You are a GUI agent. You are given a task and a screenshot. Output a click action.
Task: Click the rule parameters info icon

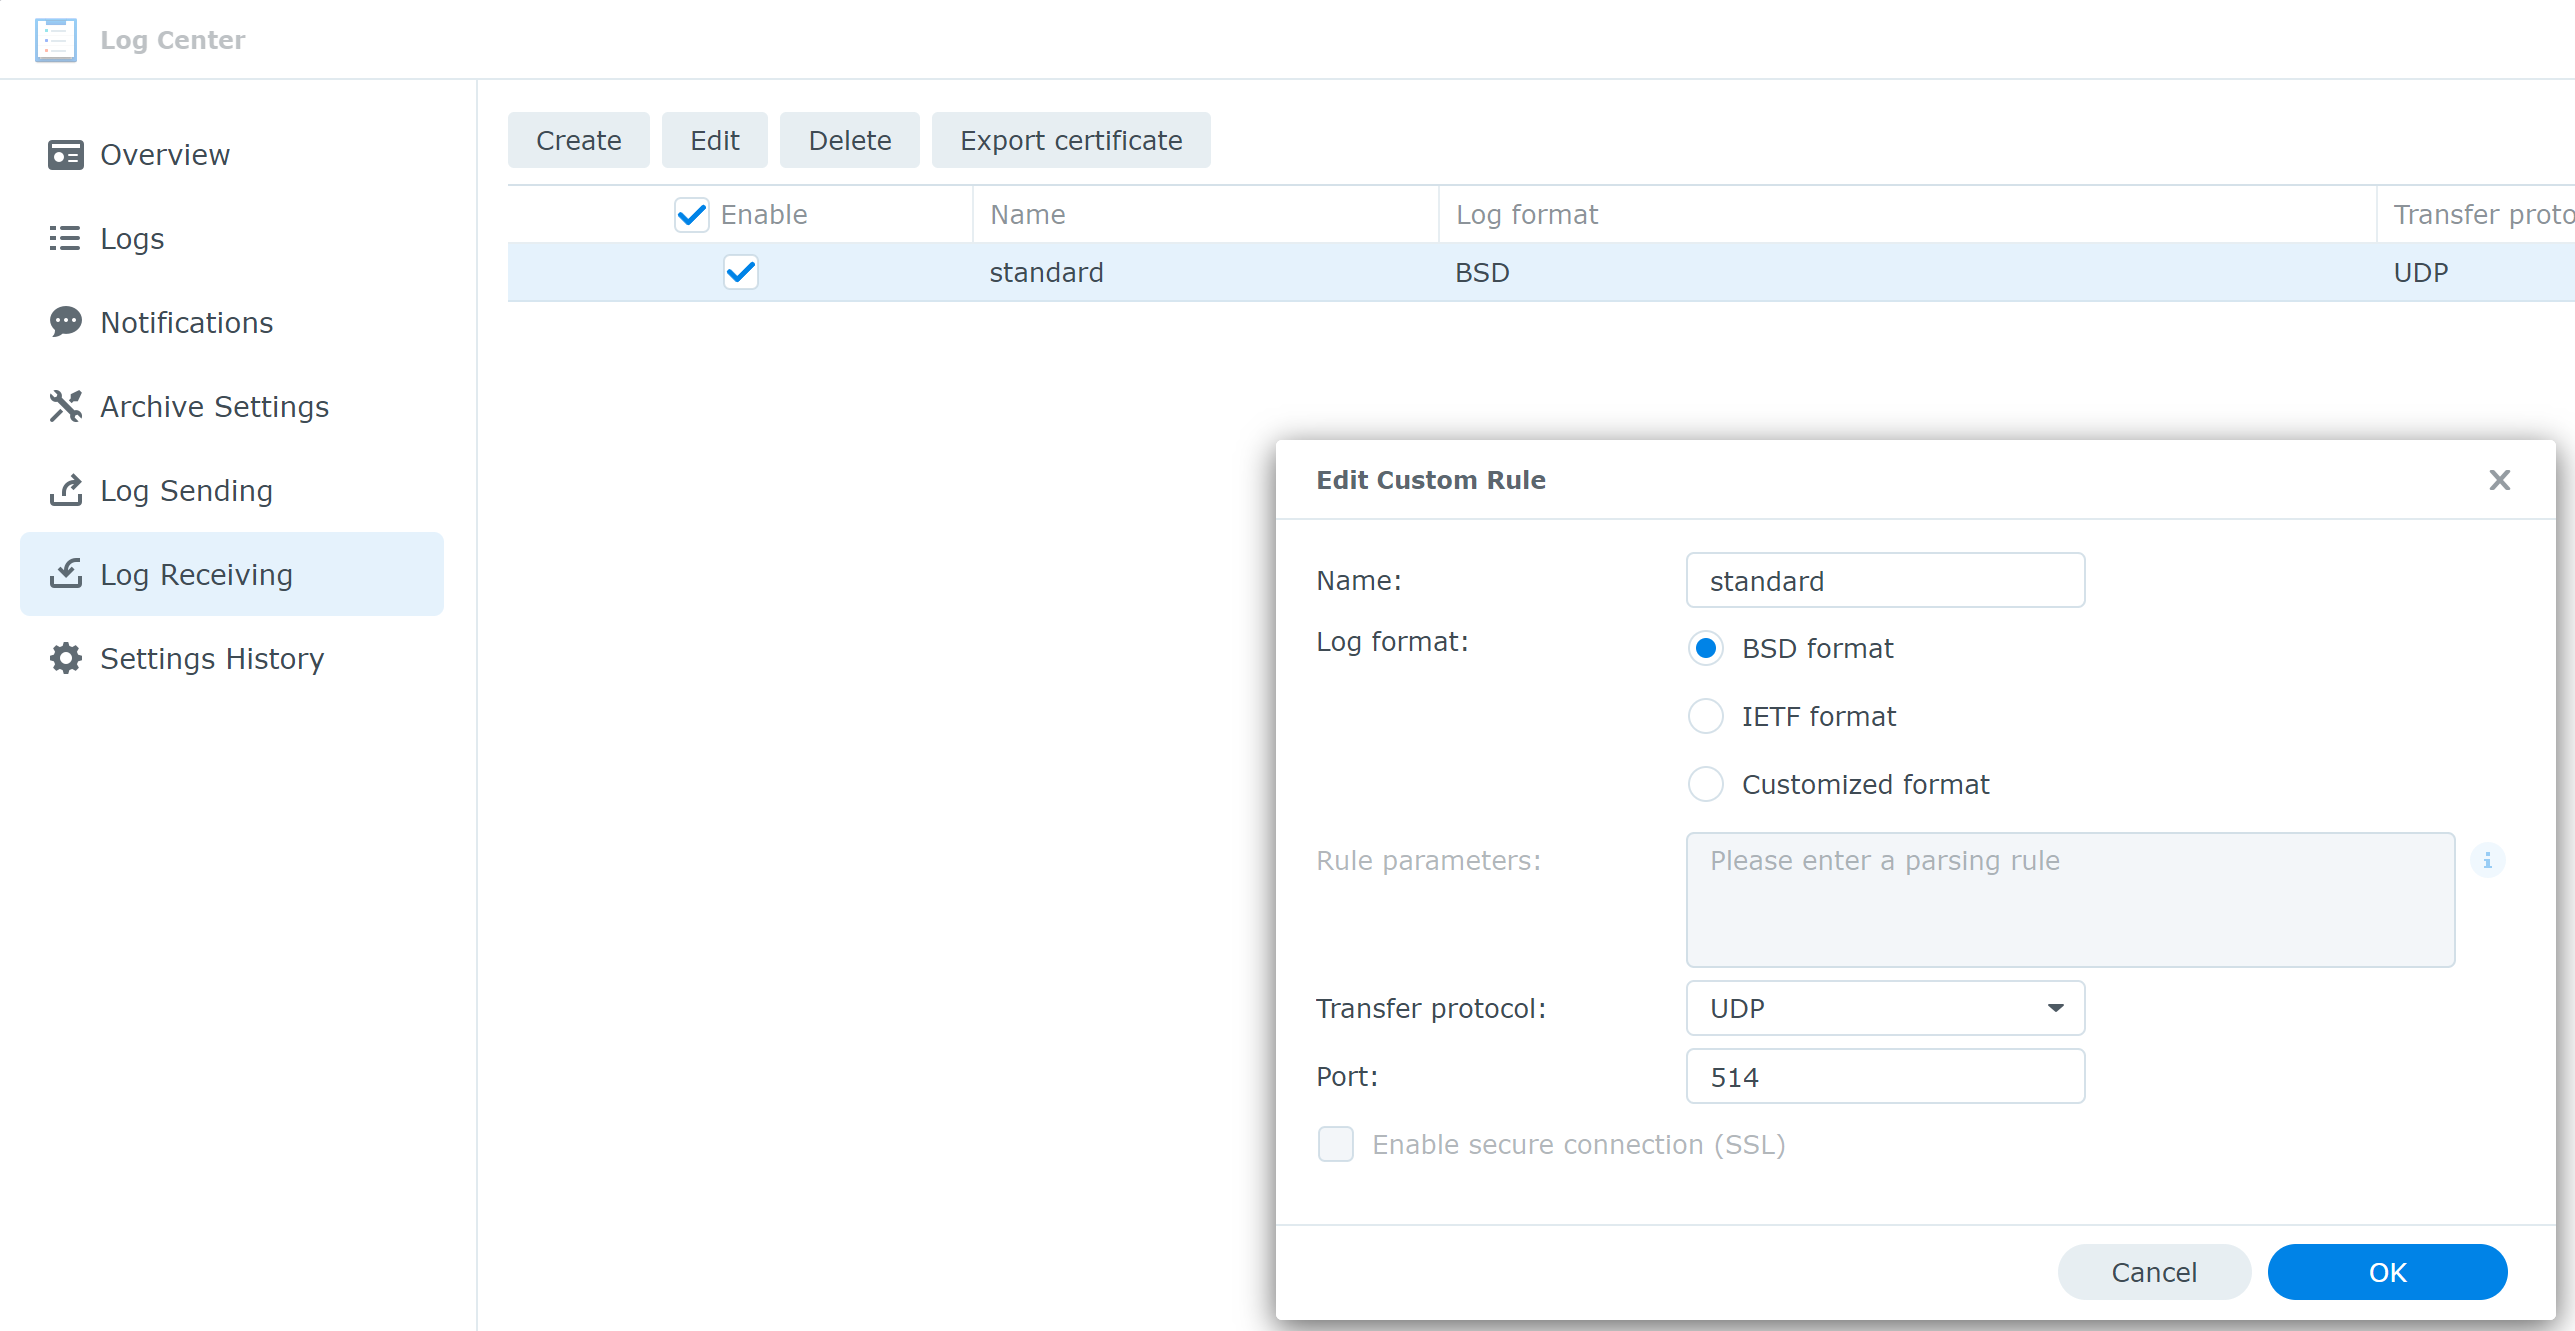2487,860
